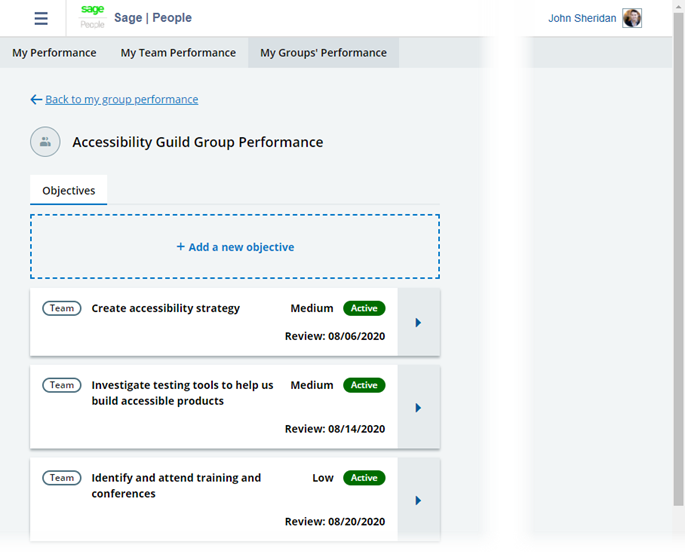Switch to My Performance tab
Screen dimensions: 685x554
(54, 53)
